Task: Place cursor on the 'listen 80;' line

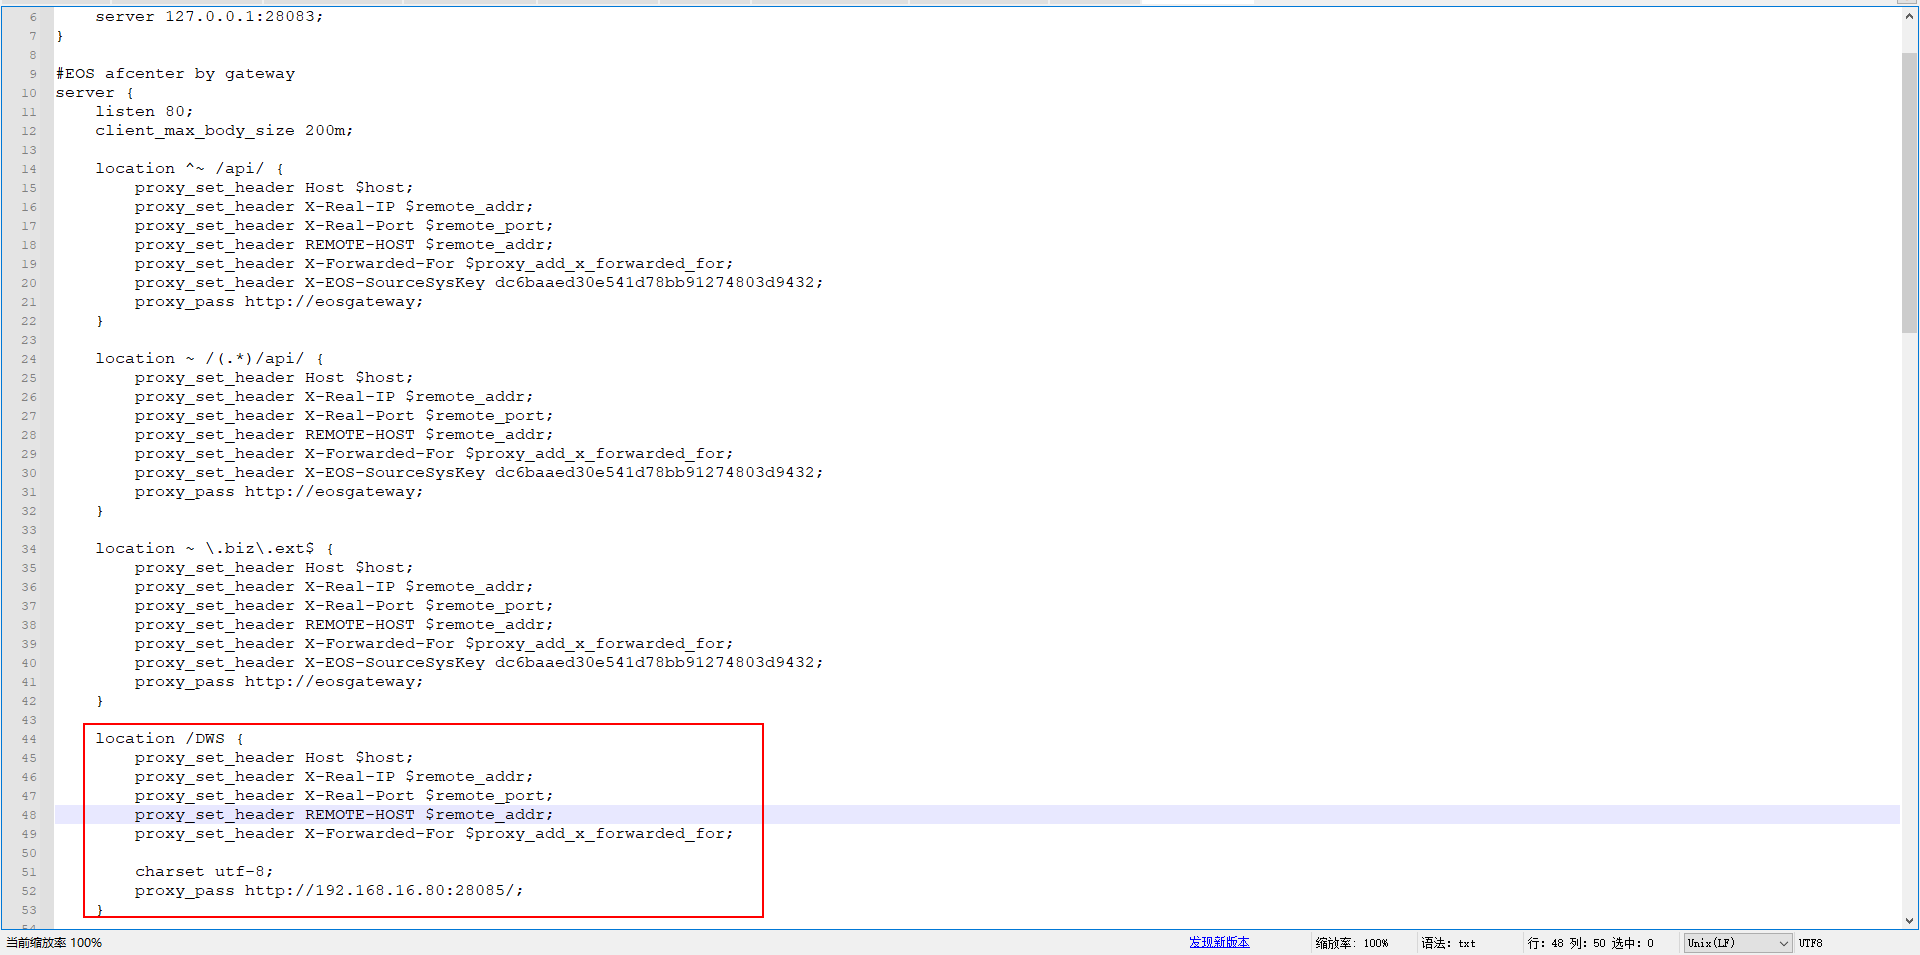Action: point(144,112)
